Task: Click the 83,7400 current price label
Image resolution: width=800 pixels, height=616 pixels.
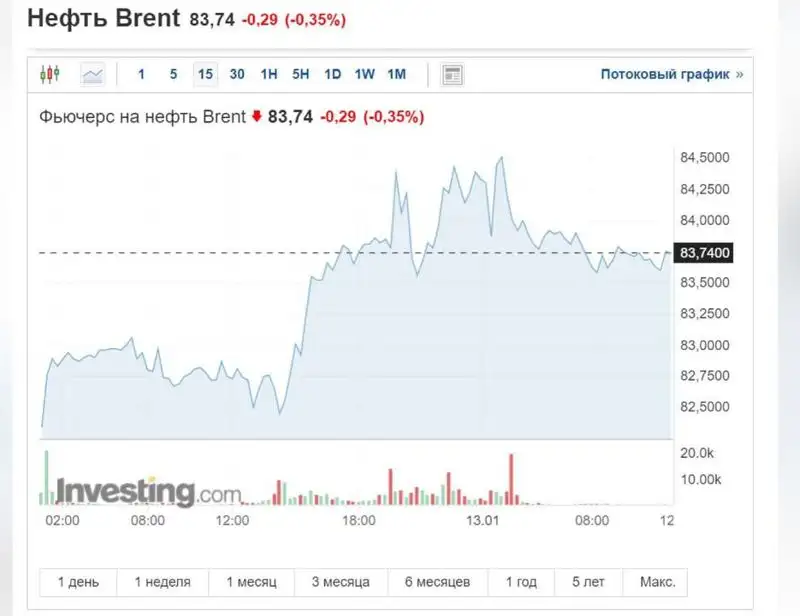Action: 706,254
